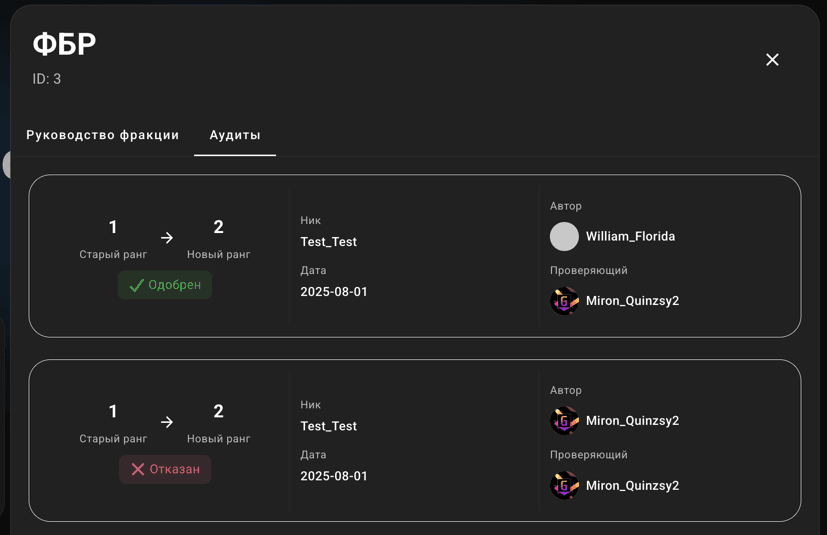The width and height of the screenshot is (827, 535).
Task: Click the green checkmark icon in Одобрен badge
Action: pos(137,285)
